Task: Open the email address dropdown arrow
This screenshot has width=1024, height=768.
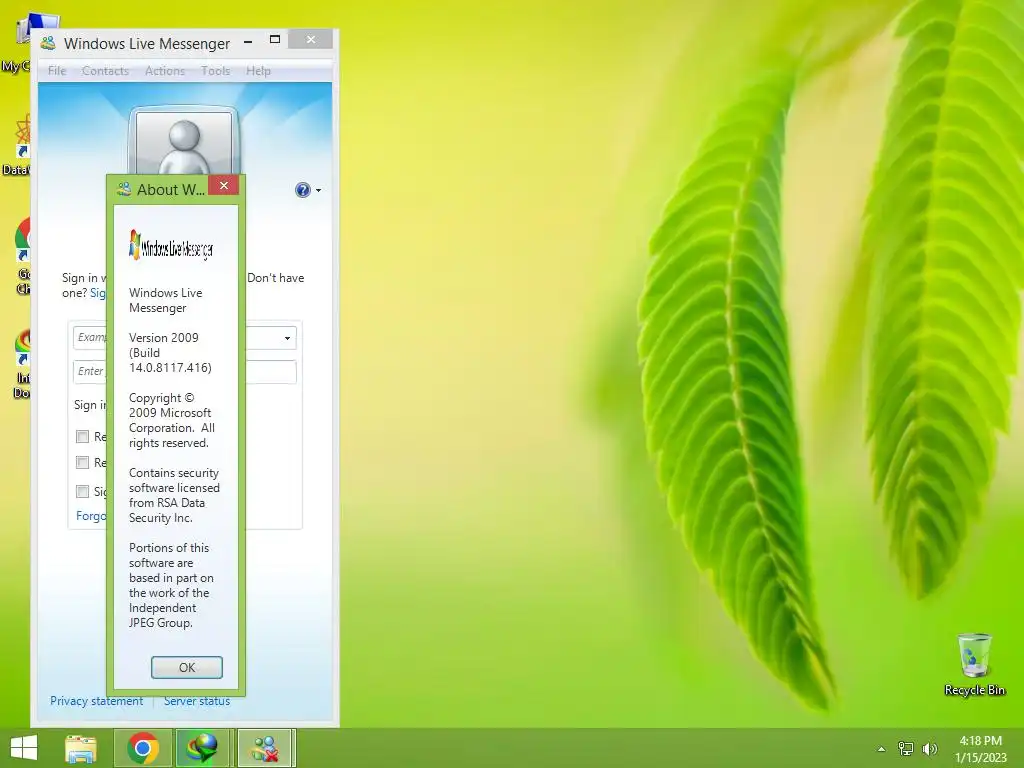Action: pyautogui.click(x=287, y=338)
